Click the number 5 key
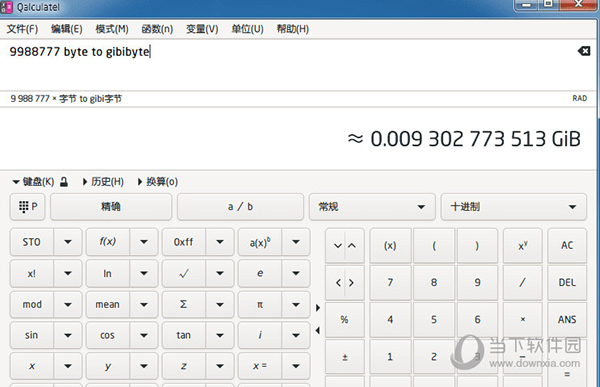The image size is (600, 387). [x=434, y=320]
